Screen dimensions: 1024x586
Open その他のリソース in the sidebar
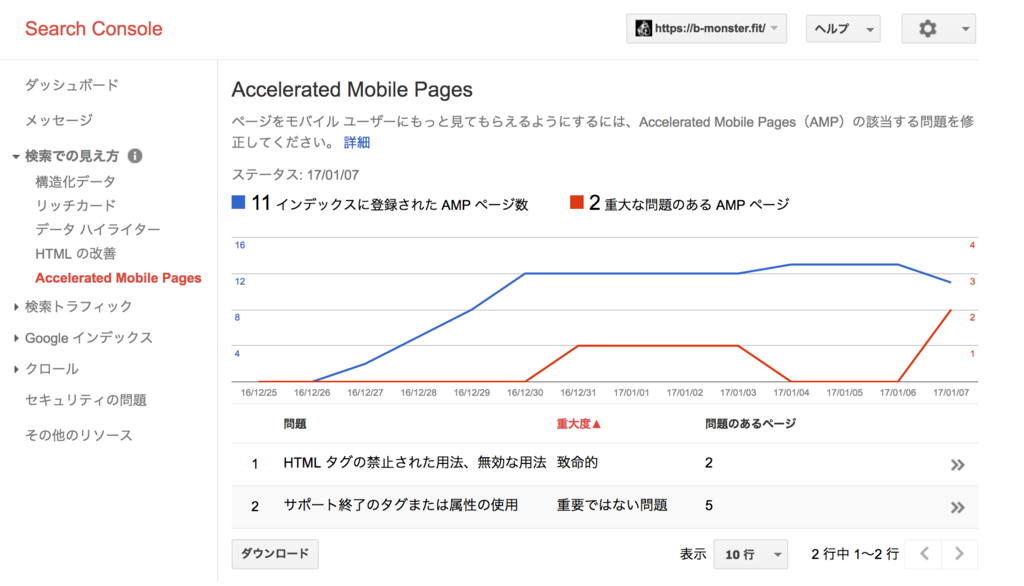pos(78,435)
